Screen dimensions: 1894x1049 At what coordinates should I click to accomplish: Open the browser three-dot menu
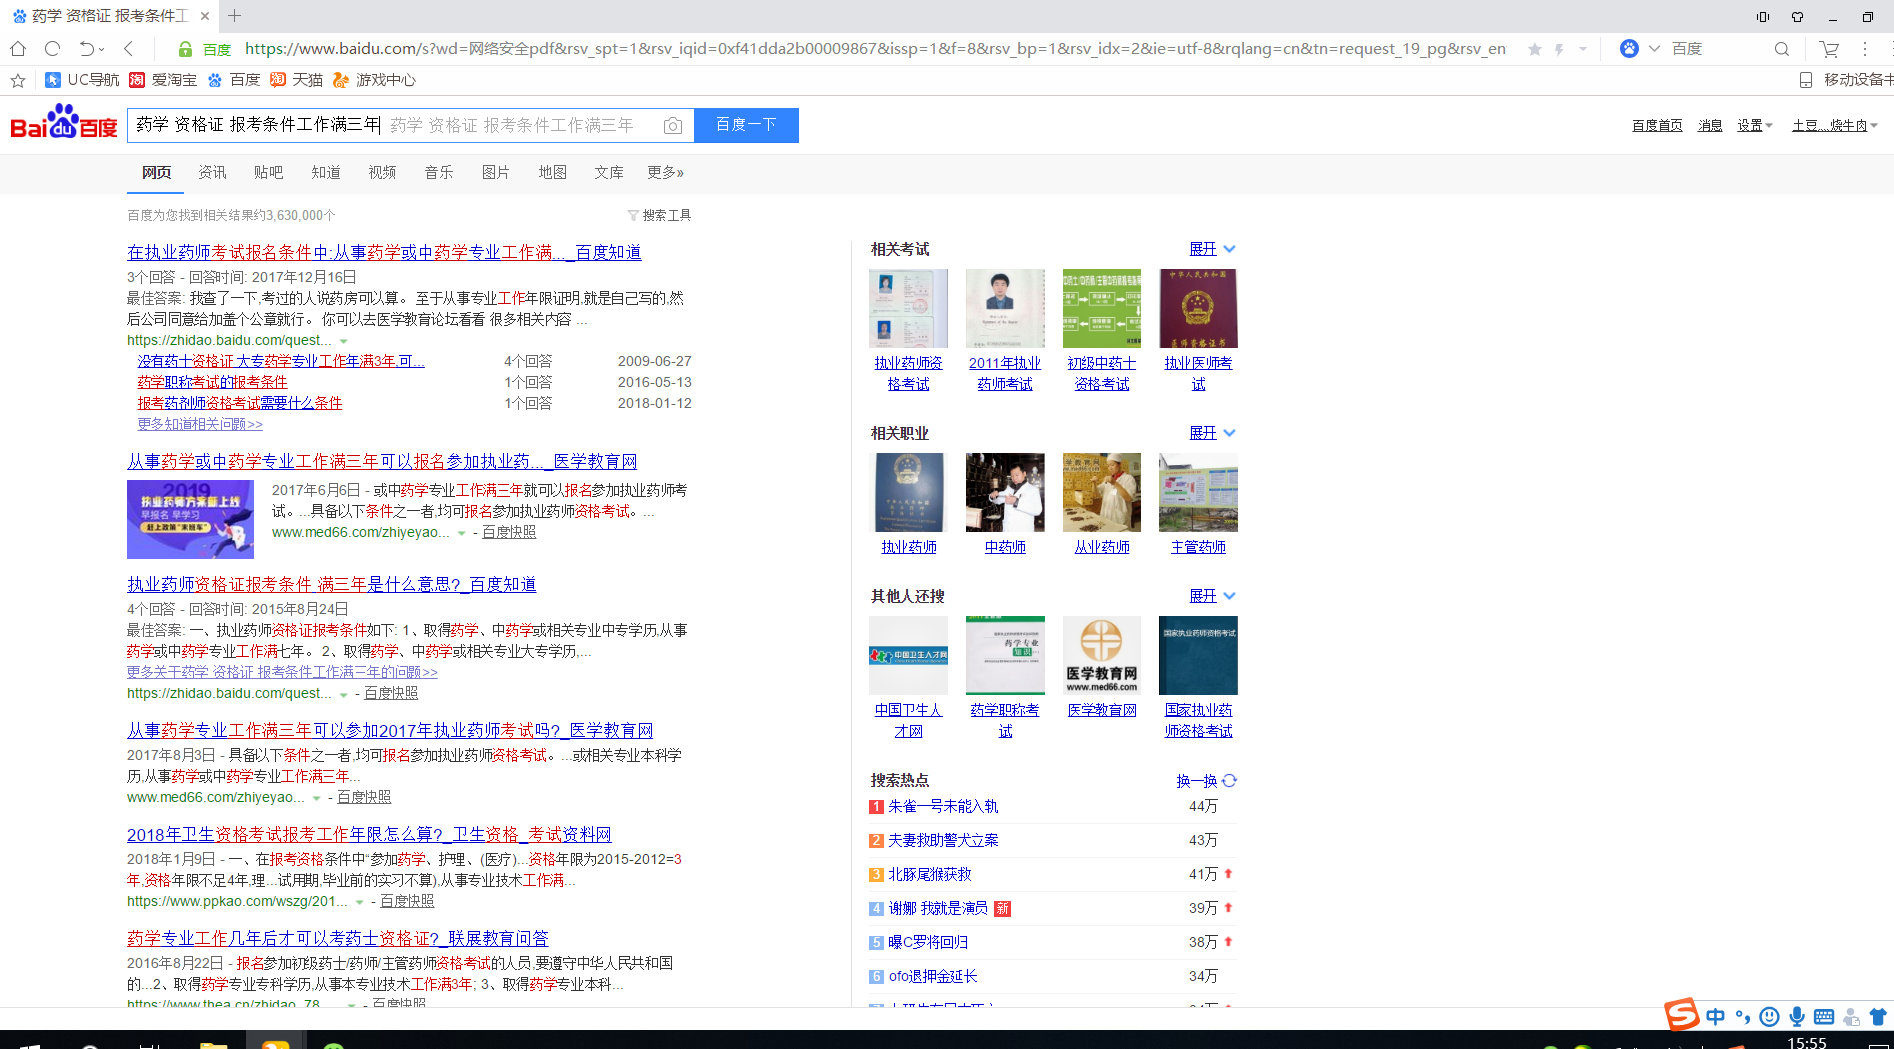1865,49
